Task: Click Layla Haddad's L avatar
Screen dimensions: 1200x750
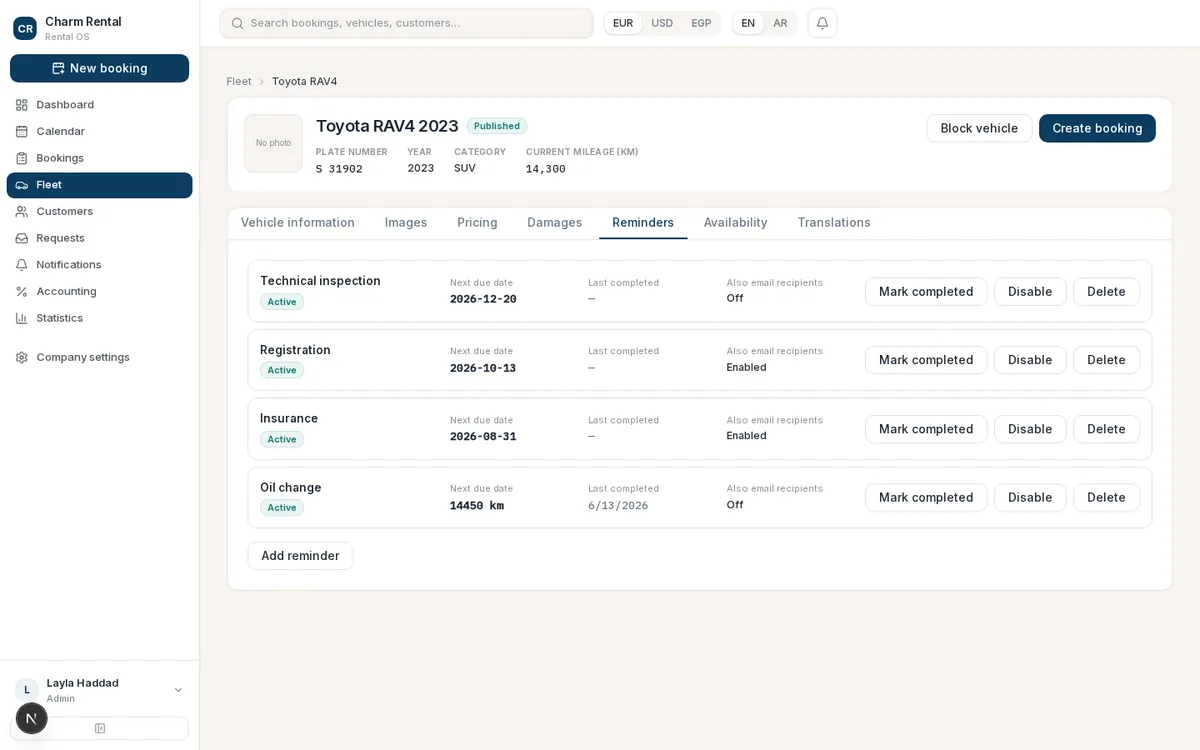Action: [x=27, y=690]
